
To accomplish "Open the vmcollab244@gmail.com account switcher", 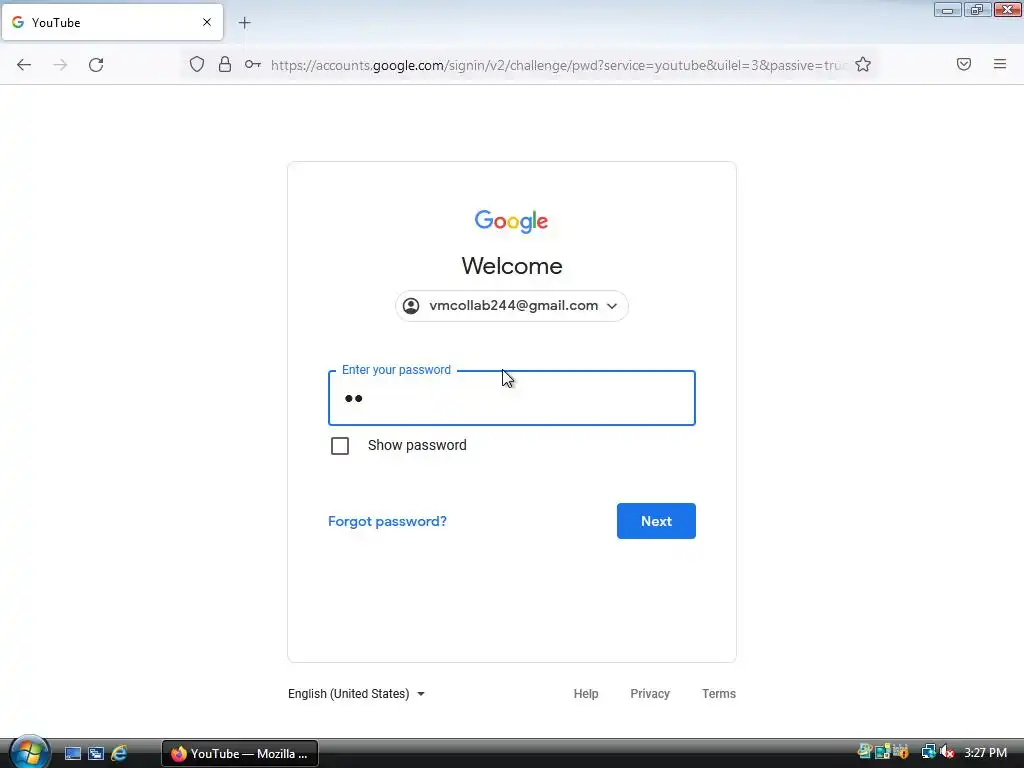I will (511, 306).
